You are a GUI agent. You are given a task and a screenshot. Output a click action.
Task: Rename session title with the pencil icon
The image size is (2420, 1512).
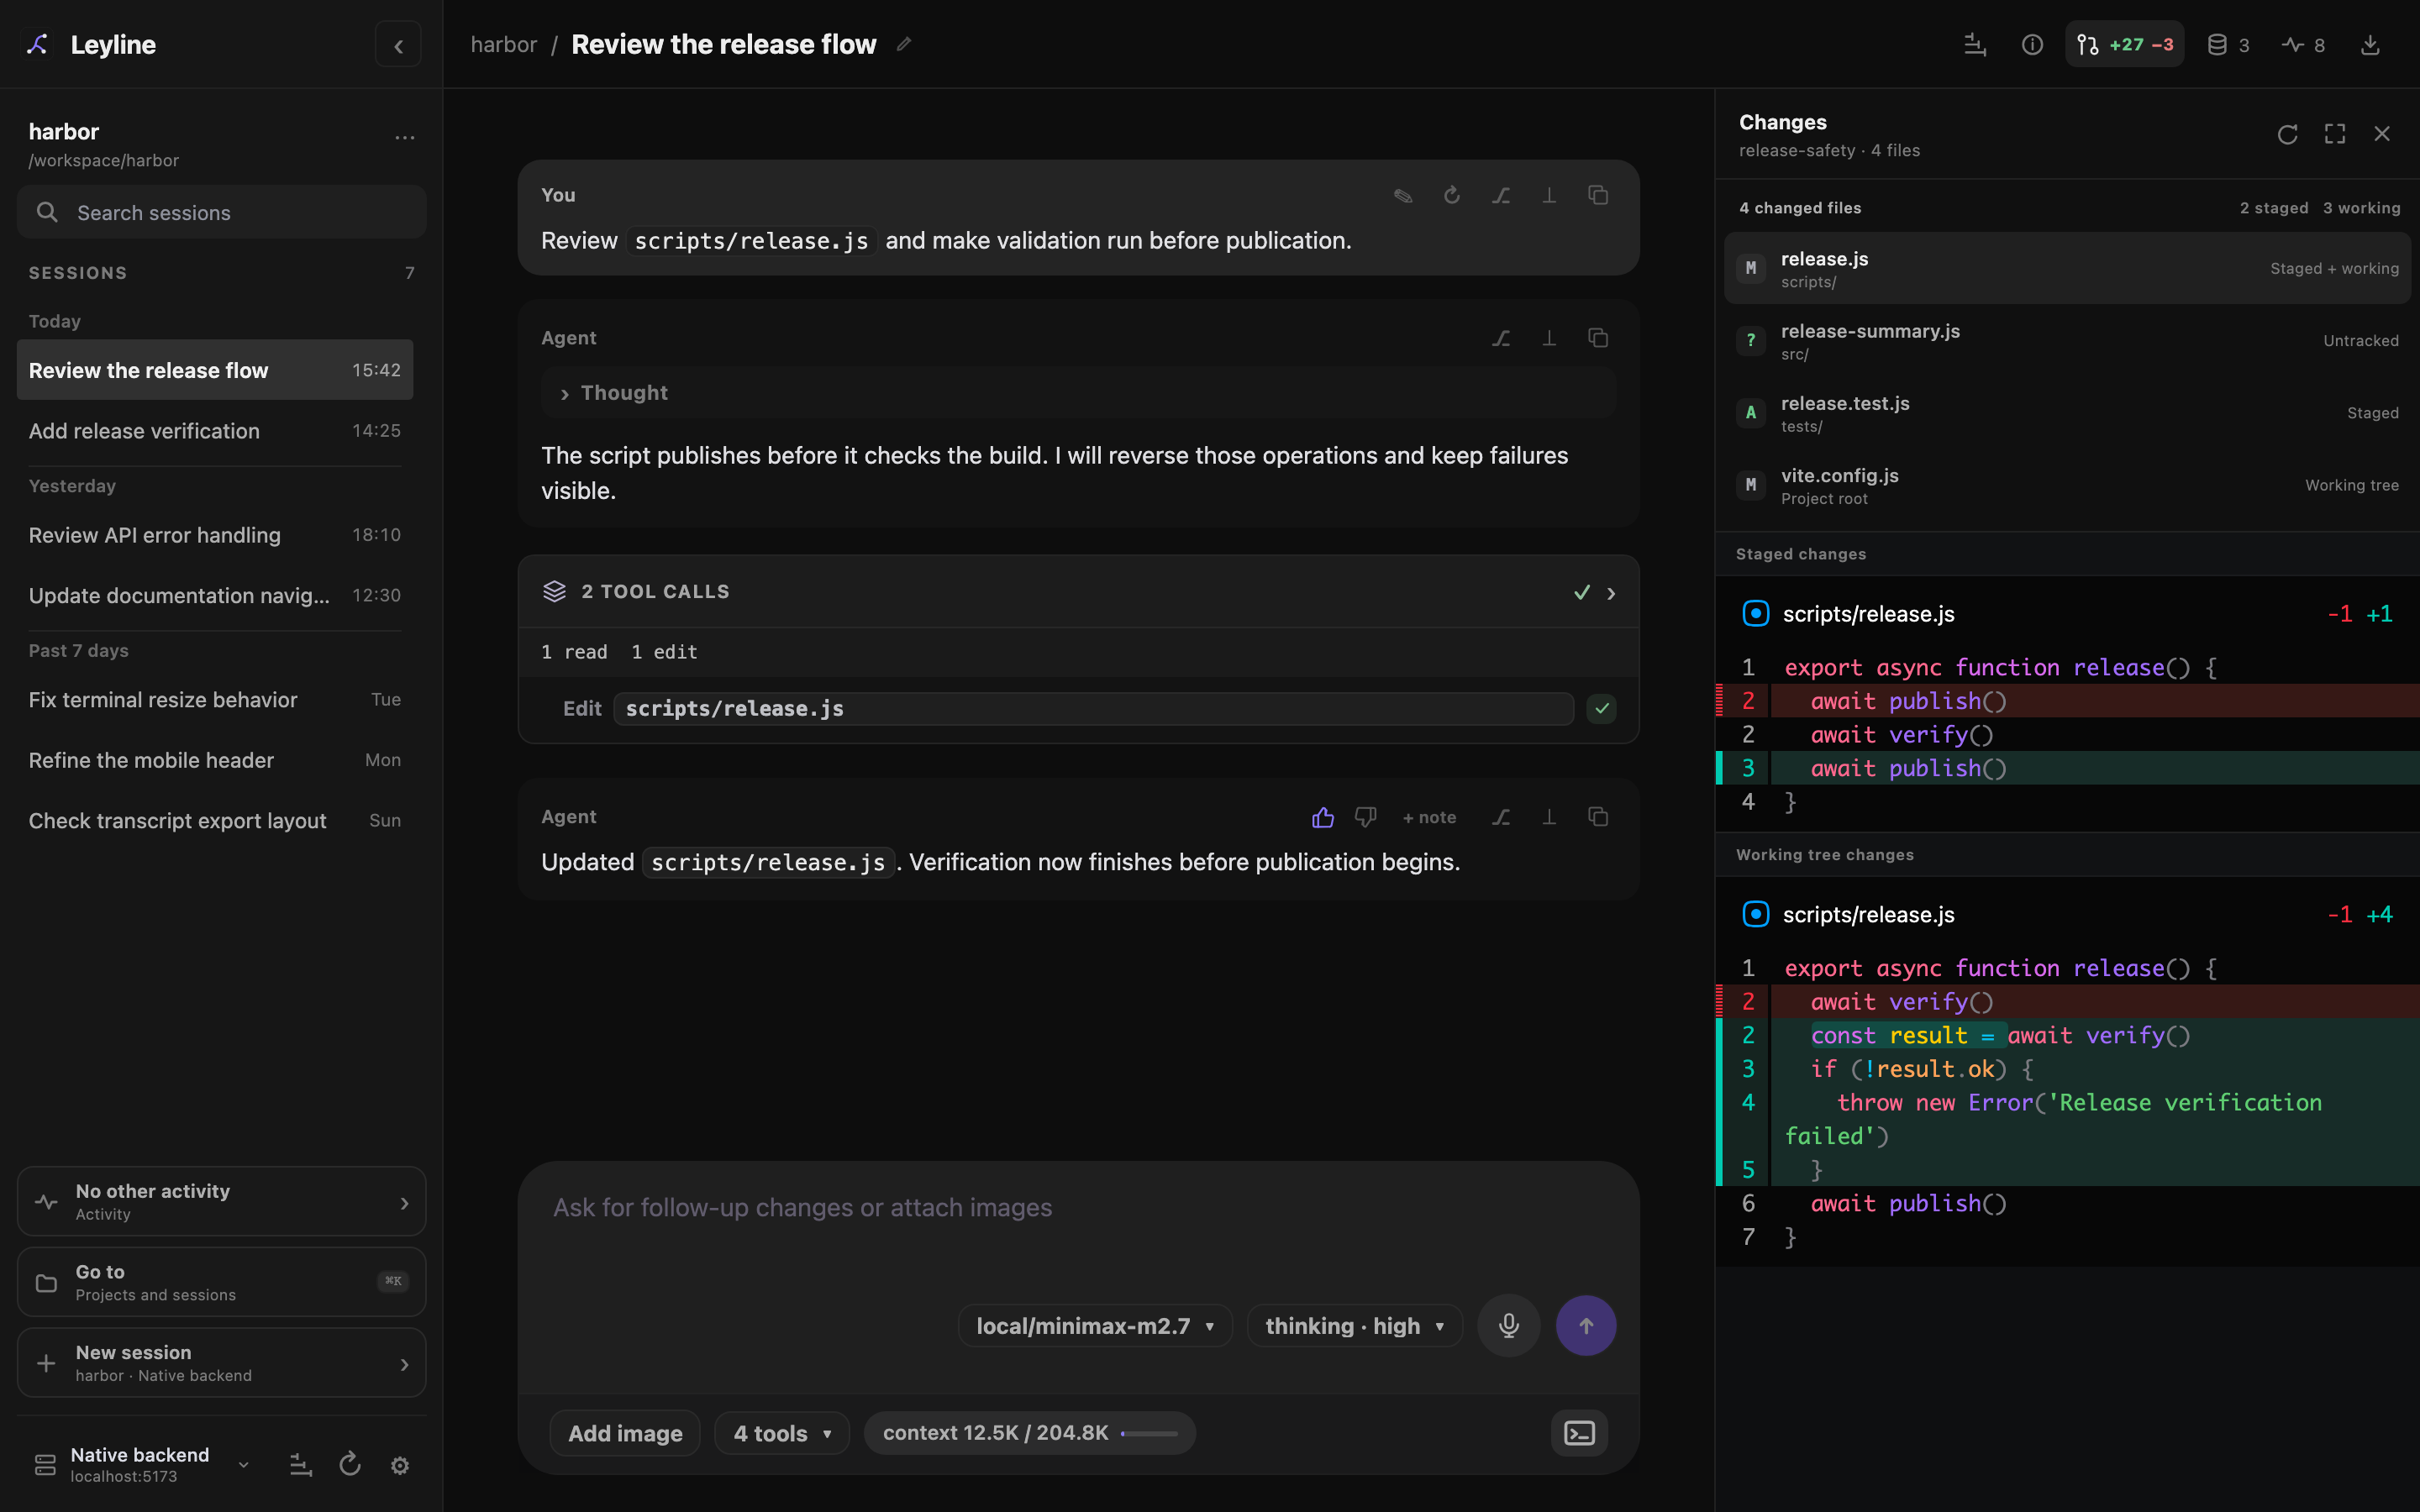coord(904,44)
